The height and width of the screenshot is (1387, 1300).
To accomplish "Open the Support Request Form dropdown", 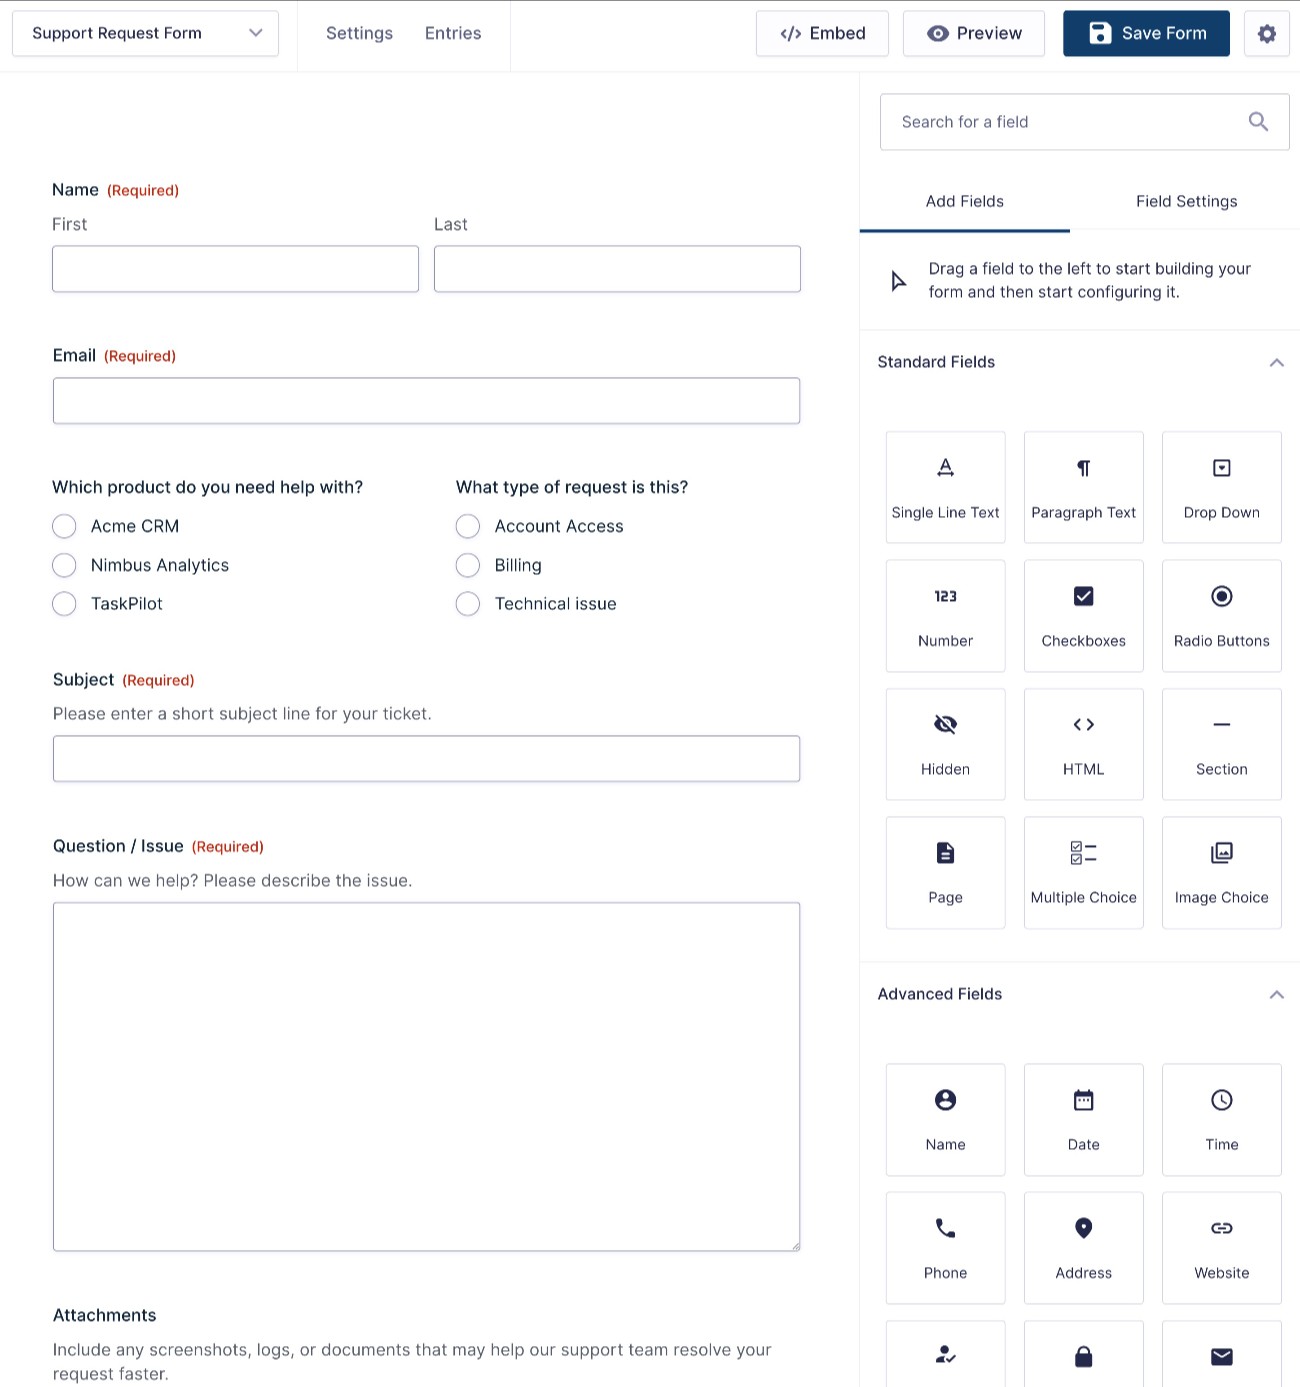I will tap(145, 33).
